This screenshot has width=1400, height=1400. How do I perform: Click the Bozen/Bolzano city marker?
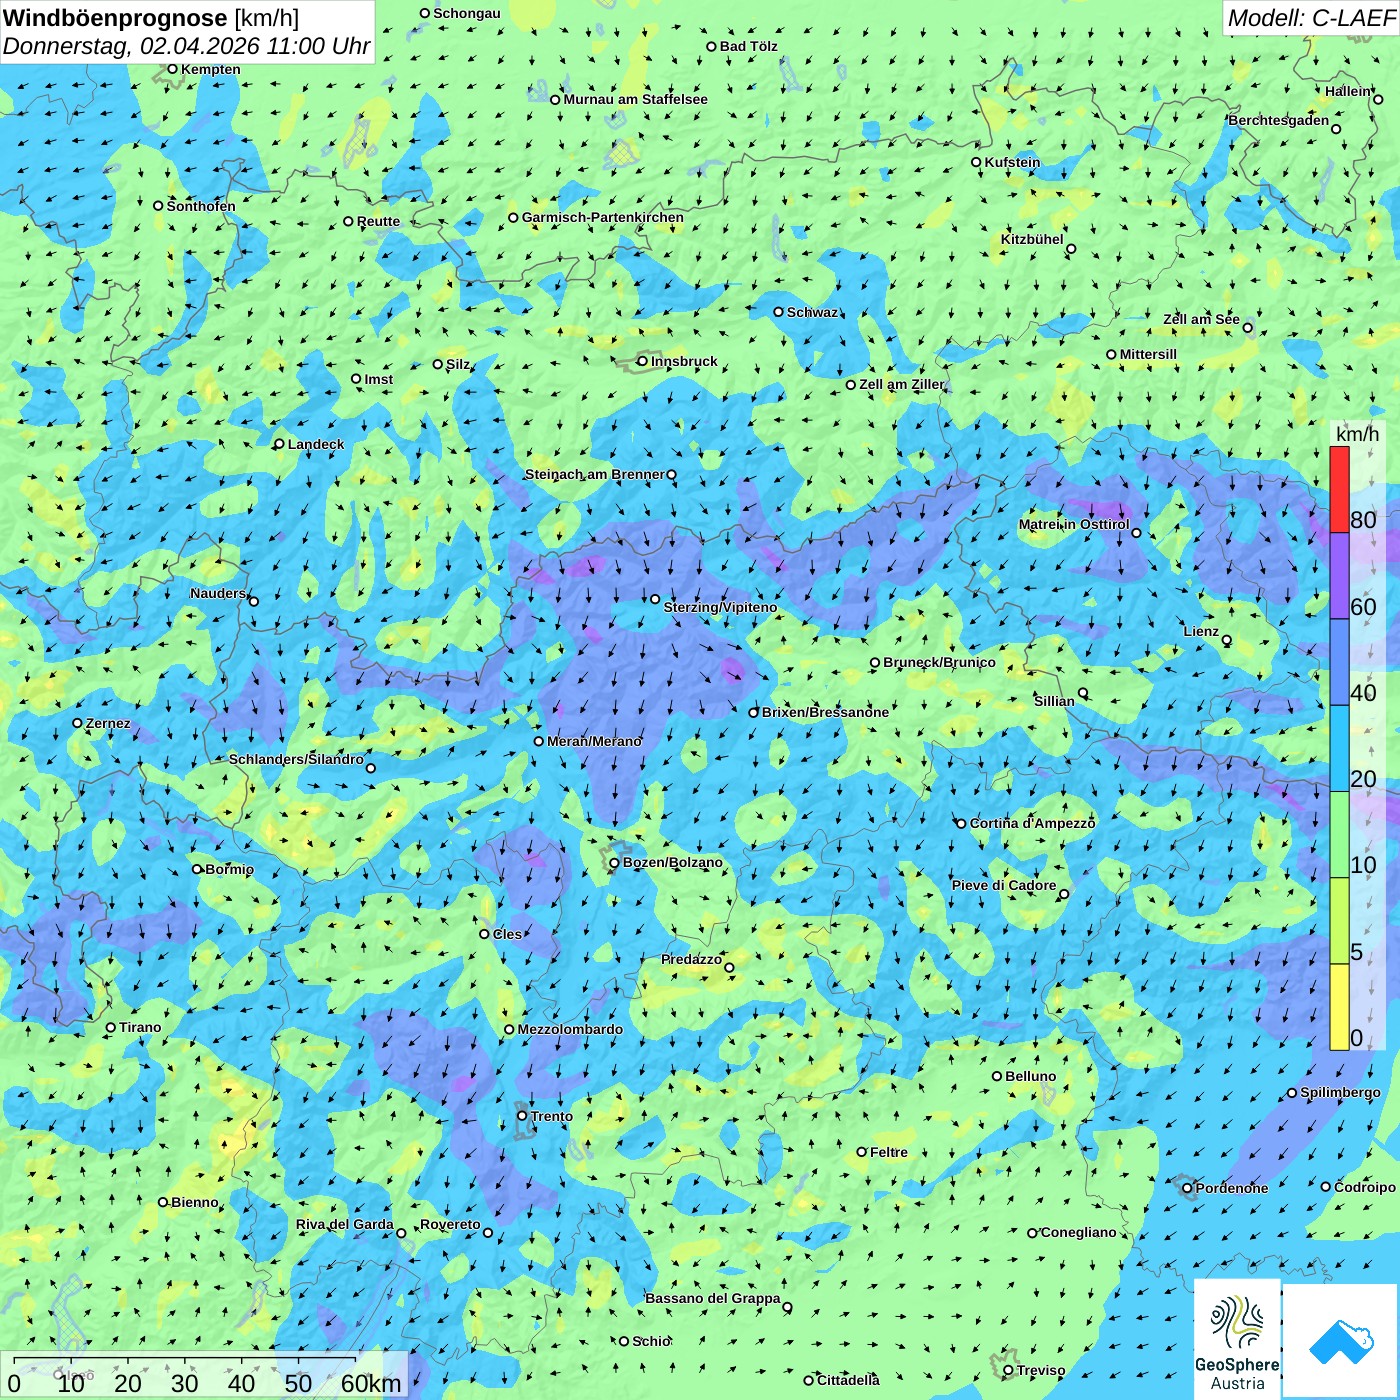click(614, 863)
